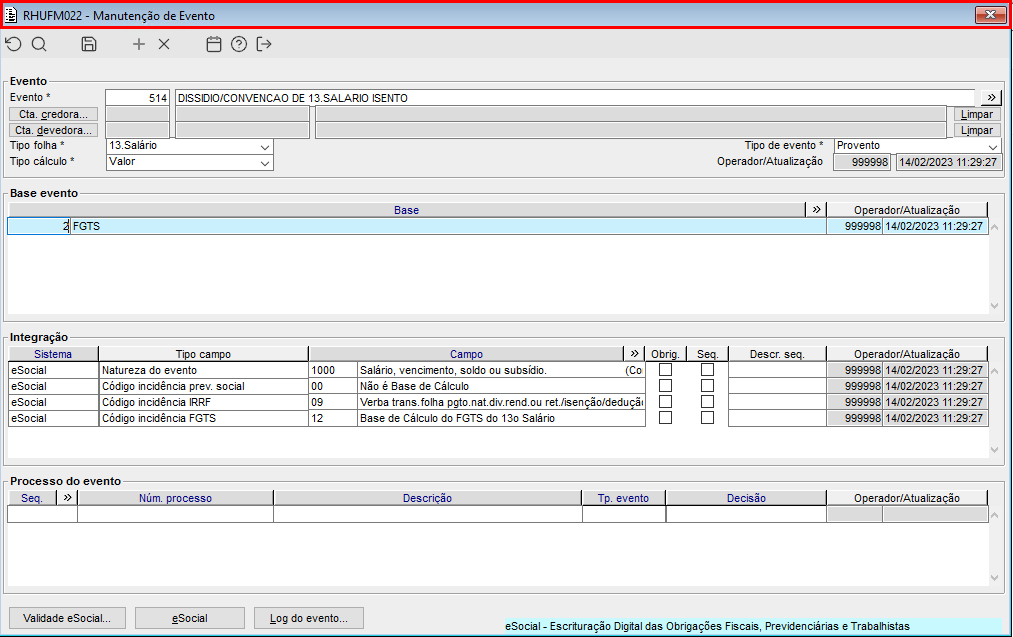Click Limpar for the Cta. credora row

[x=977, y=114]
